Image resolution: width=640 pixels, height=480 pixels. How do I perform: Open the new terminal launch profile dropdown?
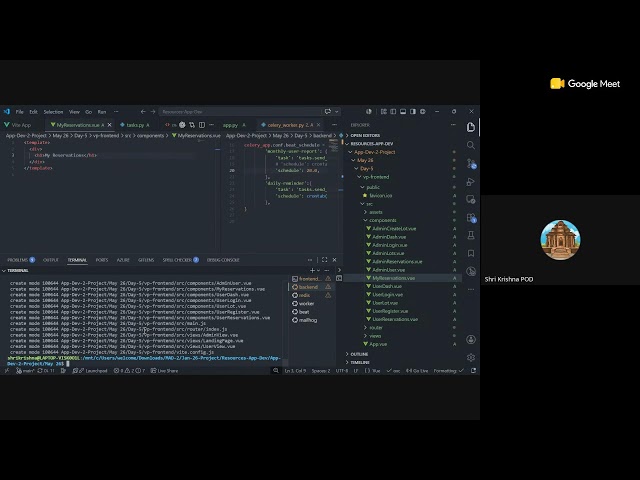click(x=319, y=270)
